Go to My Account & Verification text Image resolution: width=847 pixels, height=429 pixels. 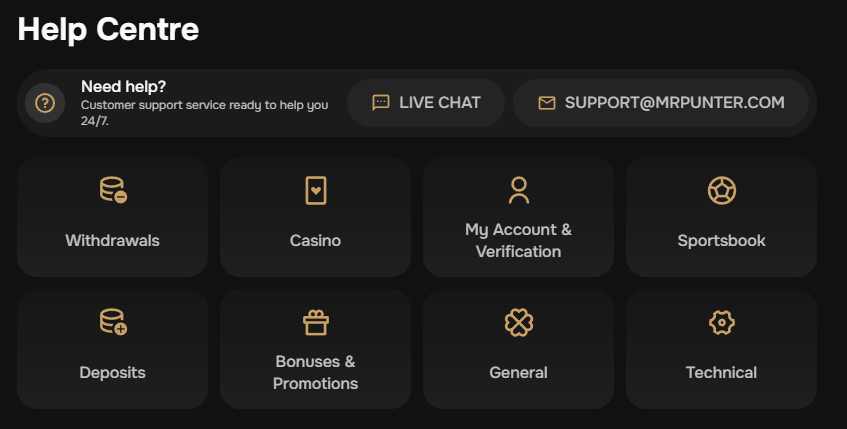pos(519,240)
